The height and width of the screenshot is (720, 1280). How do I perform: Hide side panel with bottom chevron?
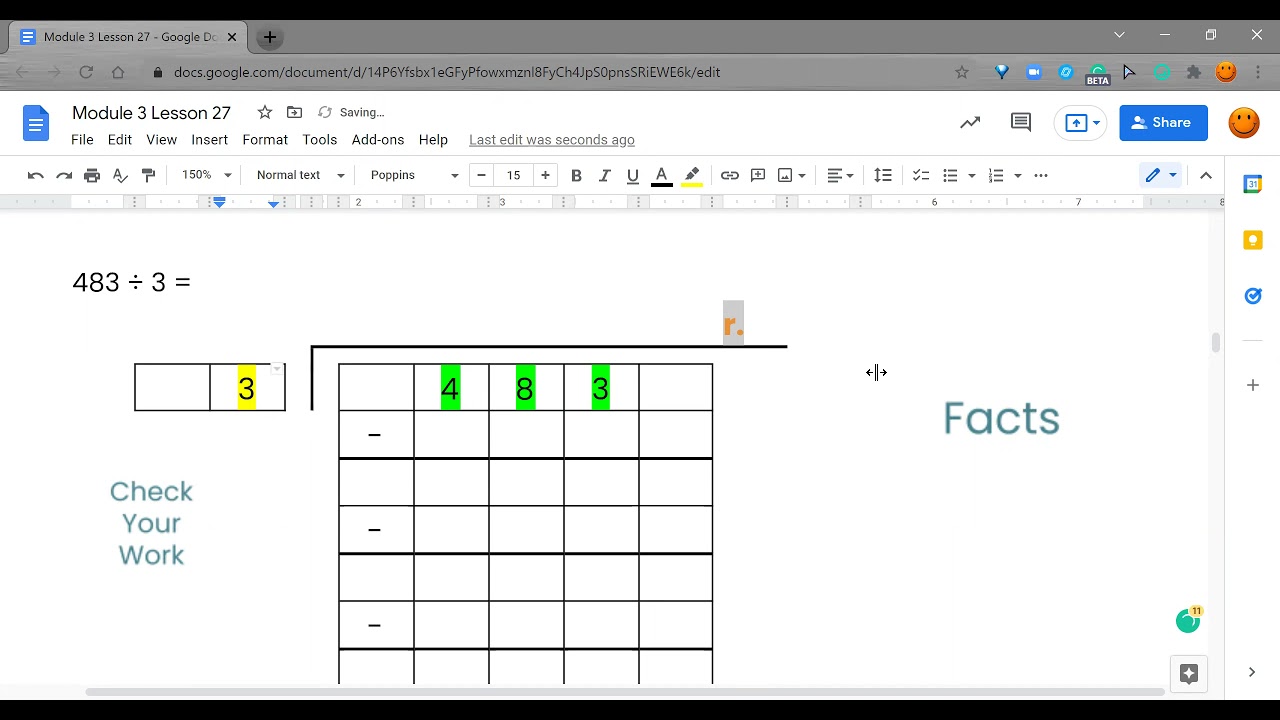tap(1252, 672)
